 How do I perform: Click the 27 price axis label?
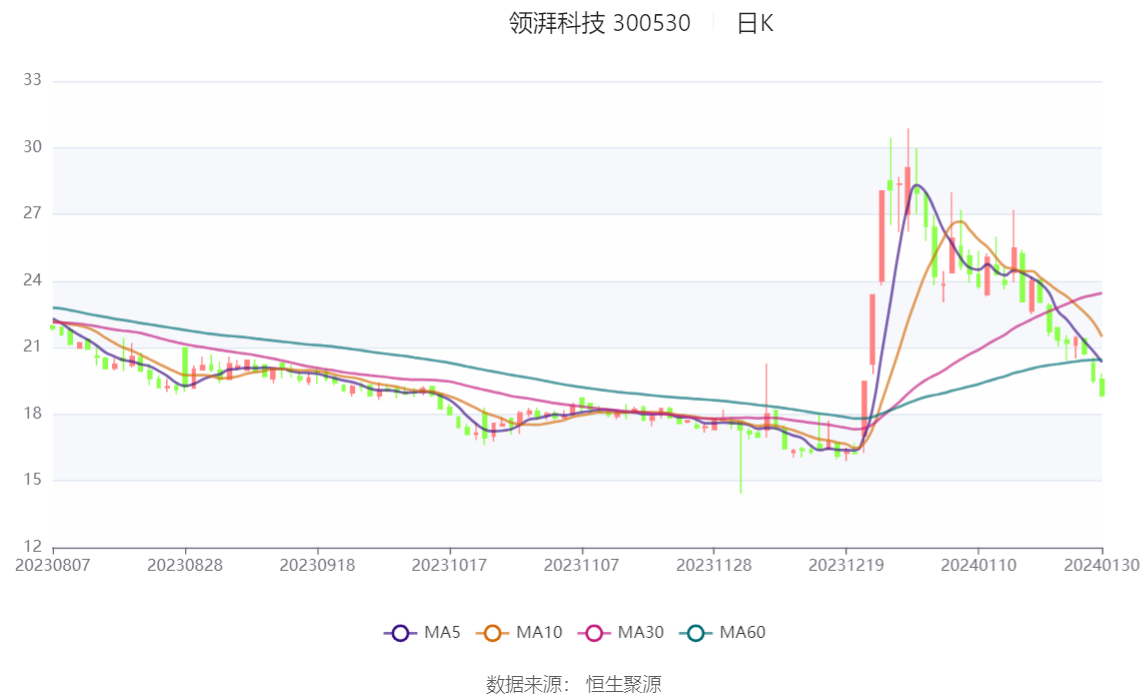pyautogui.click(x=32, y=213)
